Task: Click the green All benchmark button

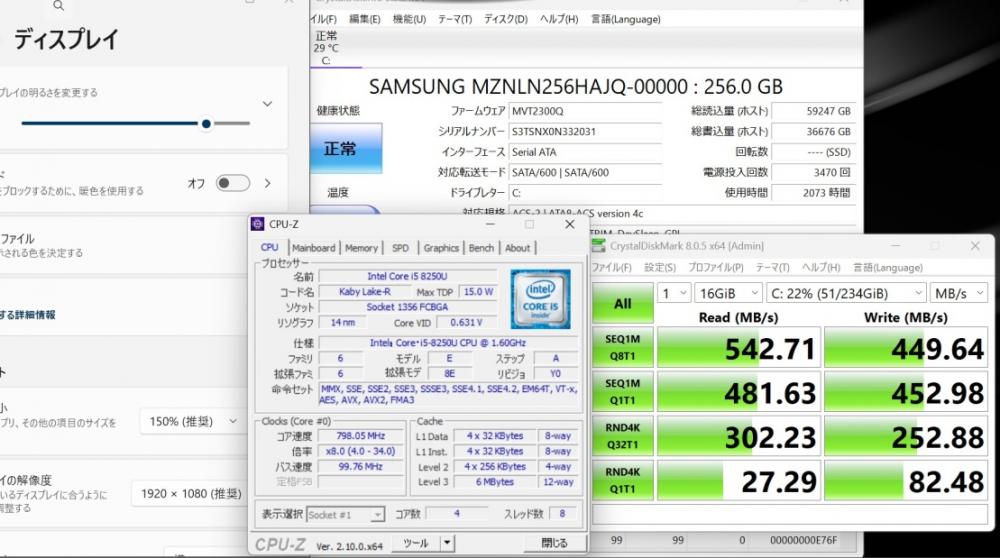Action: [x=622, y=303]
